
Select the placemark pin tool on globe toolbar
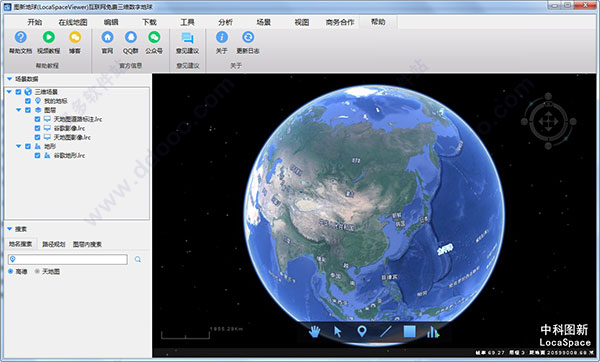click(x=362, y=331)
